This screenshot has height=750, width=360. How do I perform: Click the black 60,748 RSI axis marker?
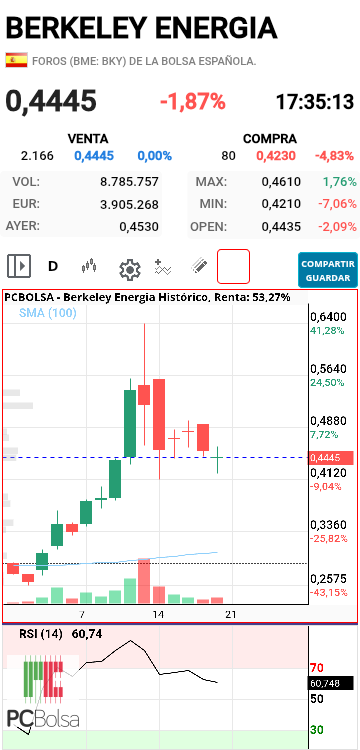(x=331, y=683)
